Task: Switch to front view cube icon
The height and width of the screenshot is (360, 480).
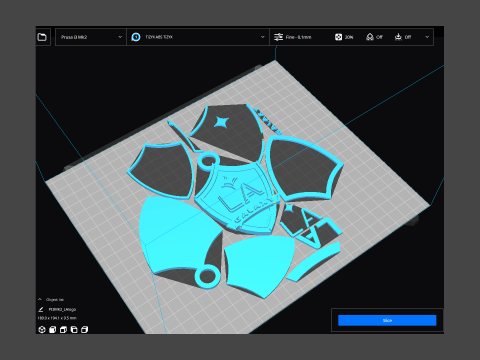Action: 52,330
